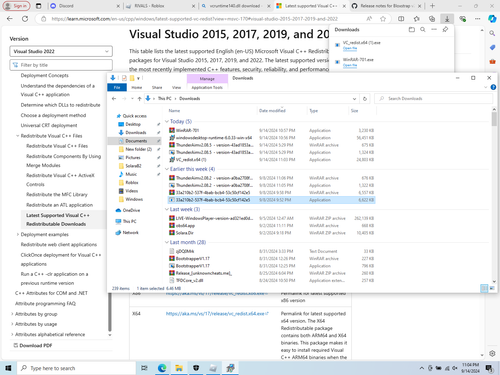Click Open file under VC_redist.x64 download
The width and height of the screenshot is (500, 375).
(350, 48)
